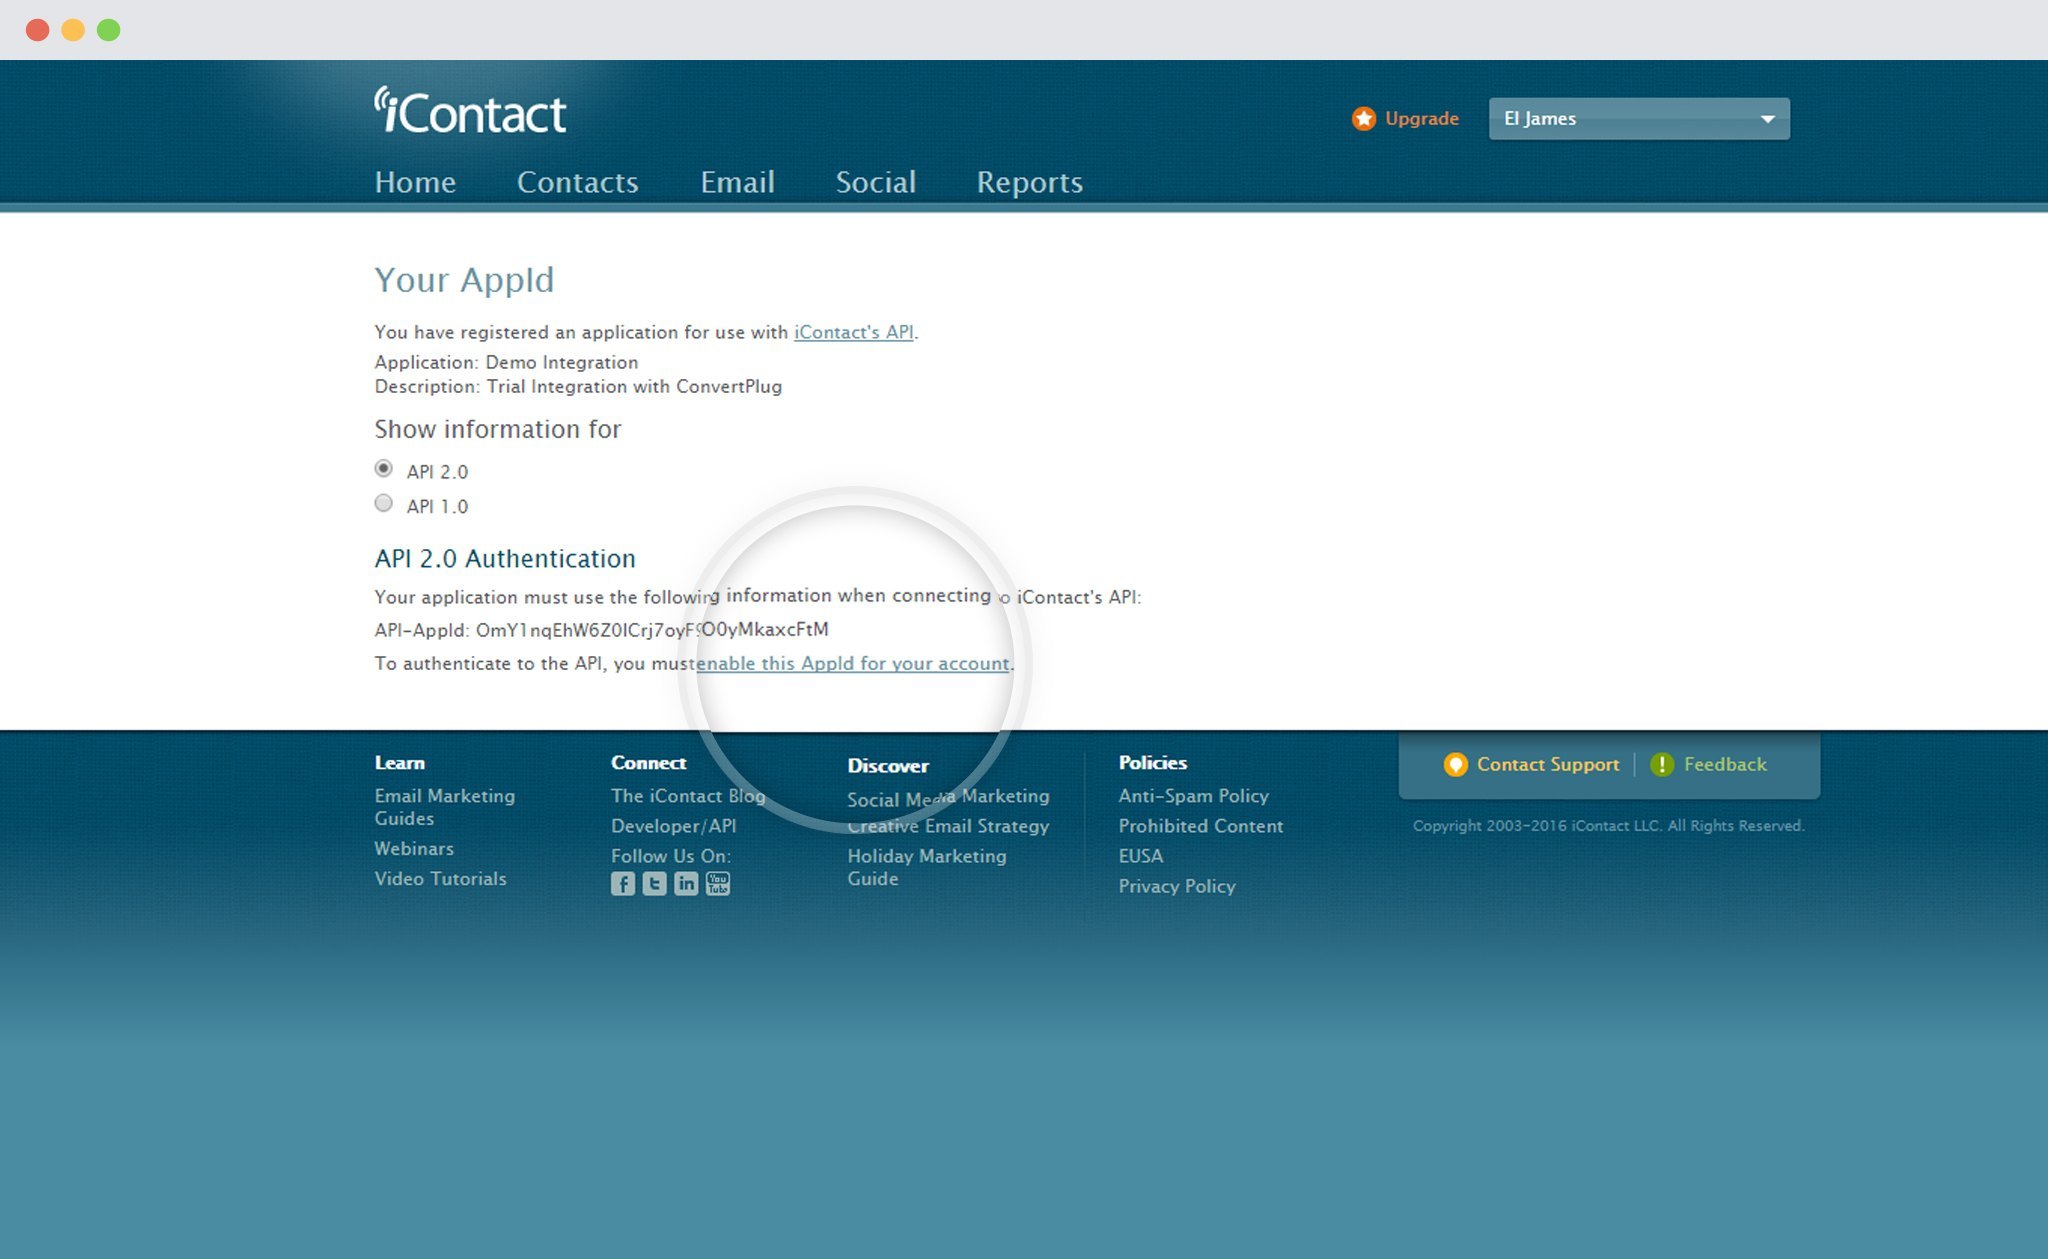Open Holiday Marketing Guide link

click(x=926, y=867)
